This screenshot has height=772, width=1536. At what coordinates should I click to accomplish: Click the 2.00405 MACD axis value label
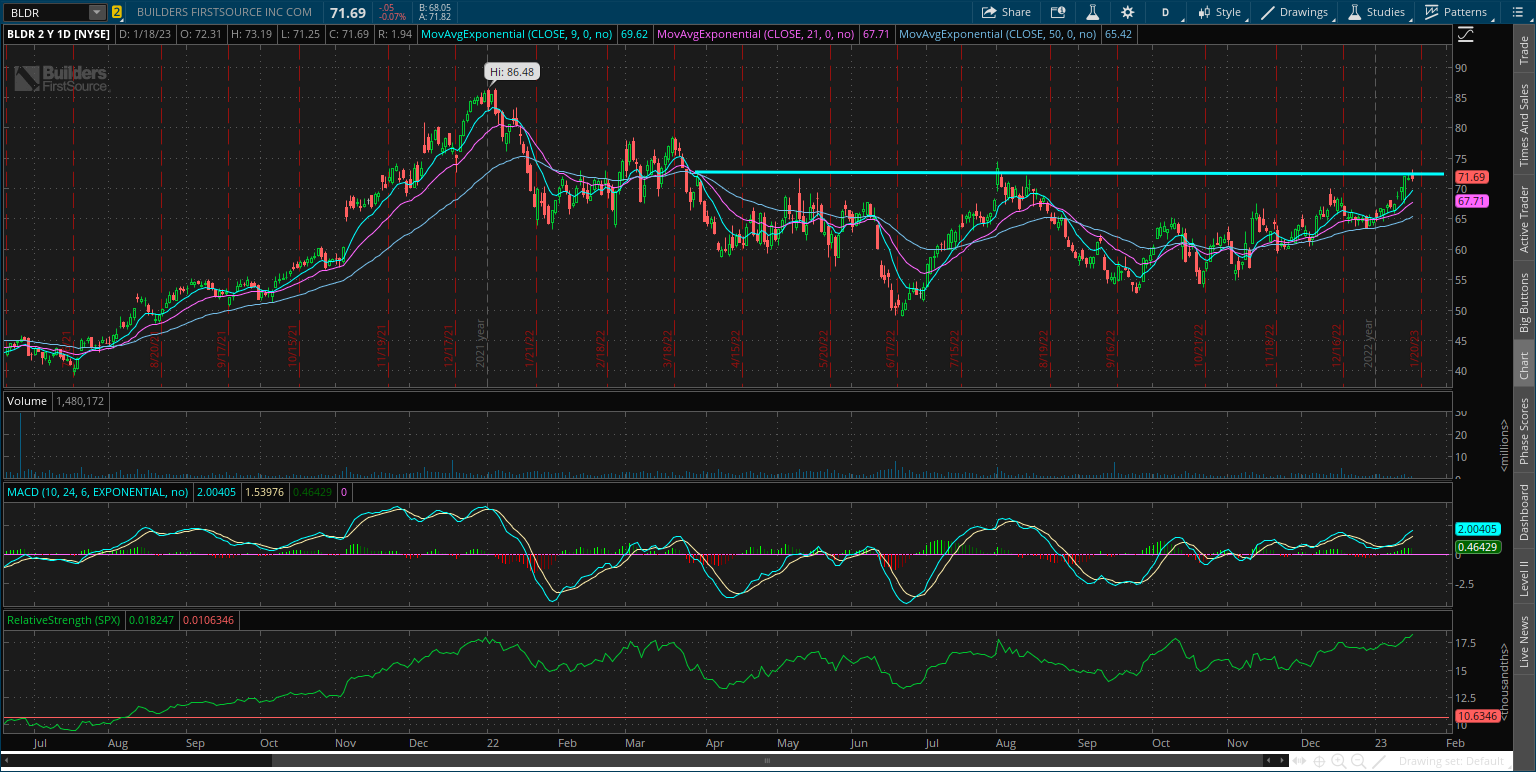coord(1476,529)
